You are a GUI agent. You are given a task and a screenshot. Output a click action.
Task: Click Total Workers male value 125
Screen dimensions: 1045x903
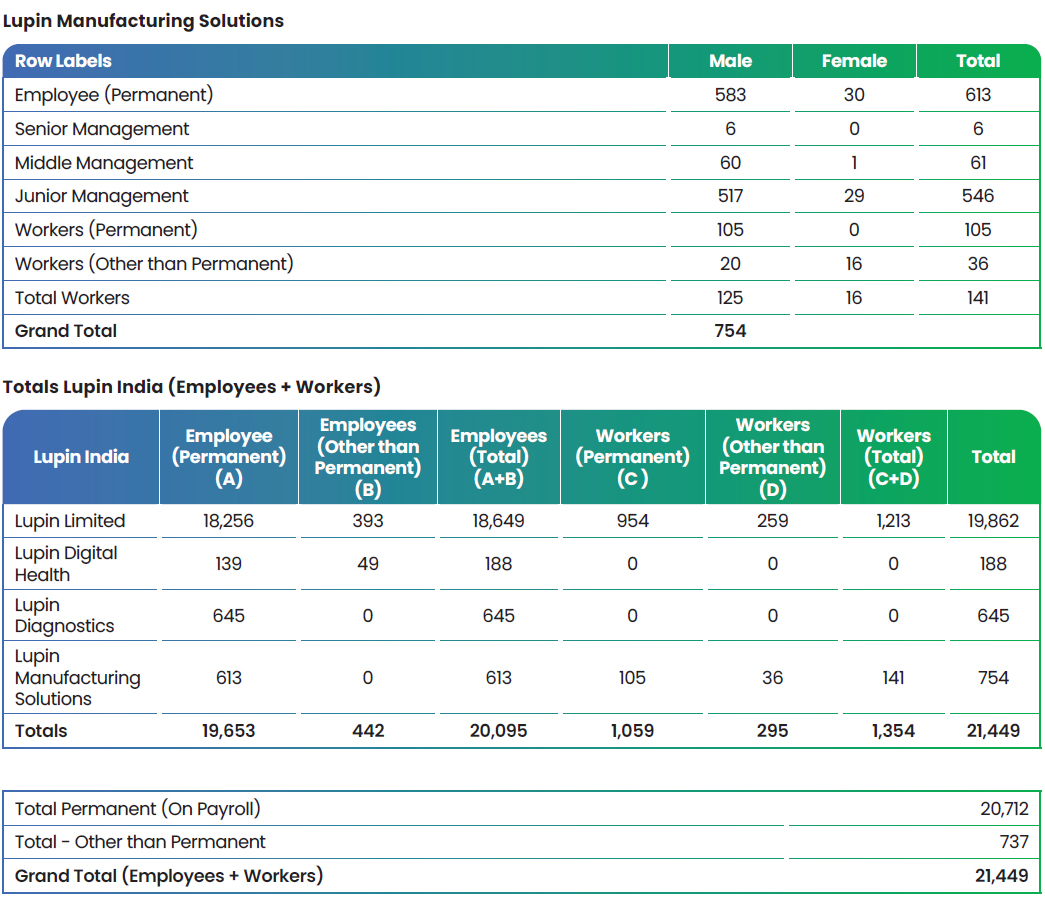pyautogui.click(x=730, y=298)
